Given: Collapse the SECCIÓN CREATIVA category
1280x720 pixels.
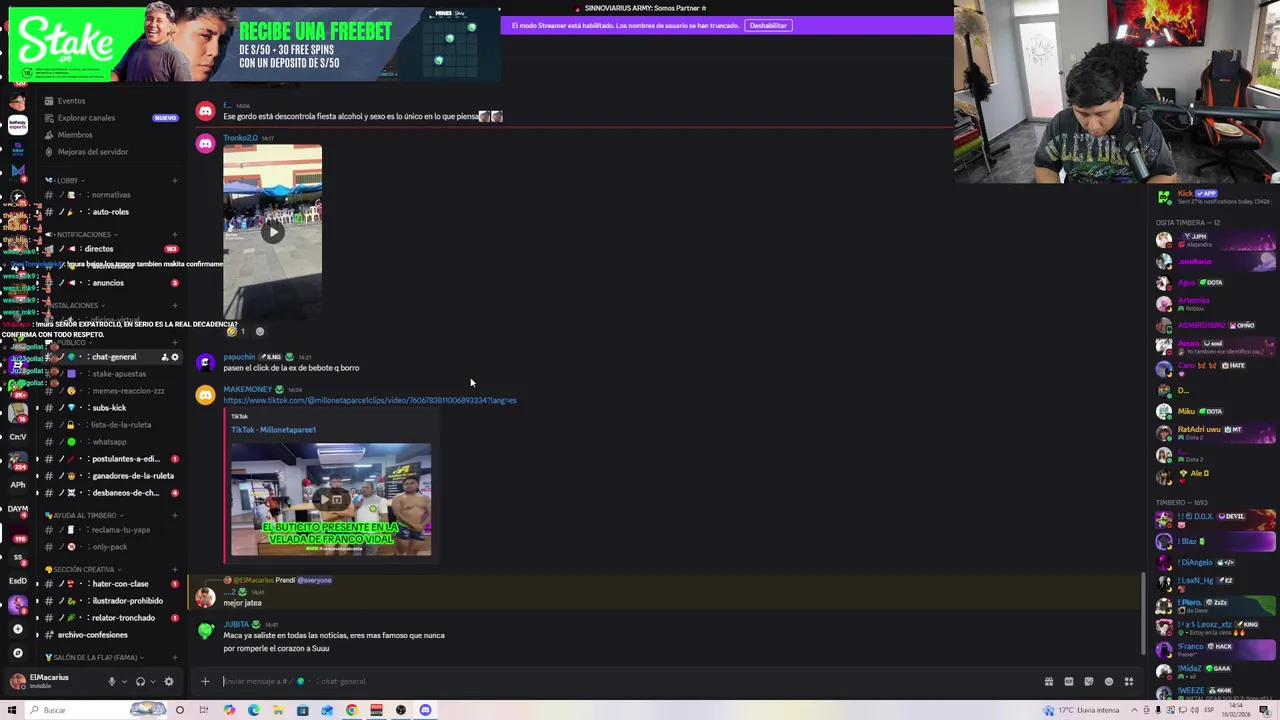Looking at the screenshot, I should (x=84, y=569).
